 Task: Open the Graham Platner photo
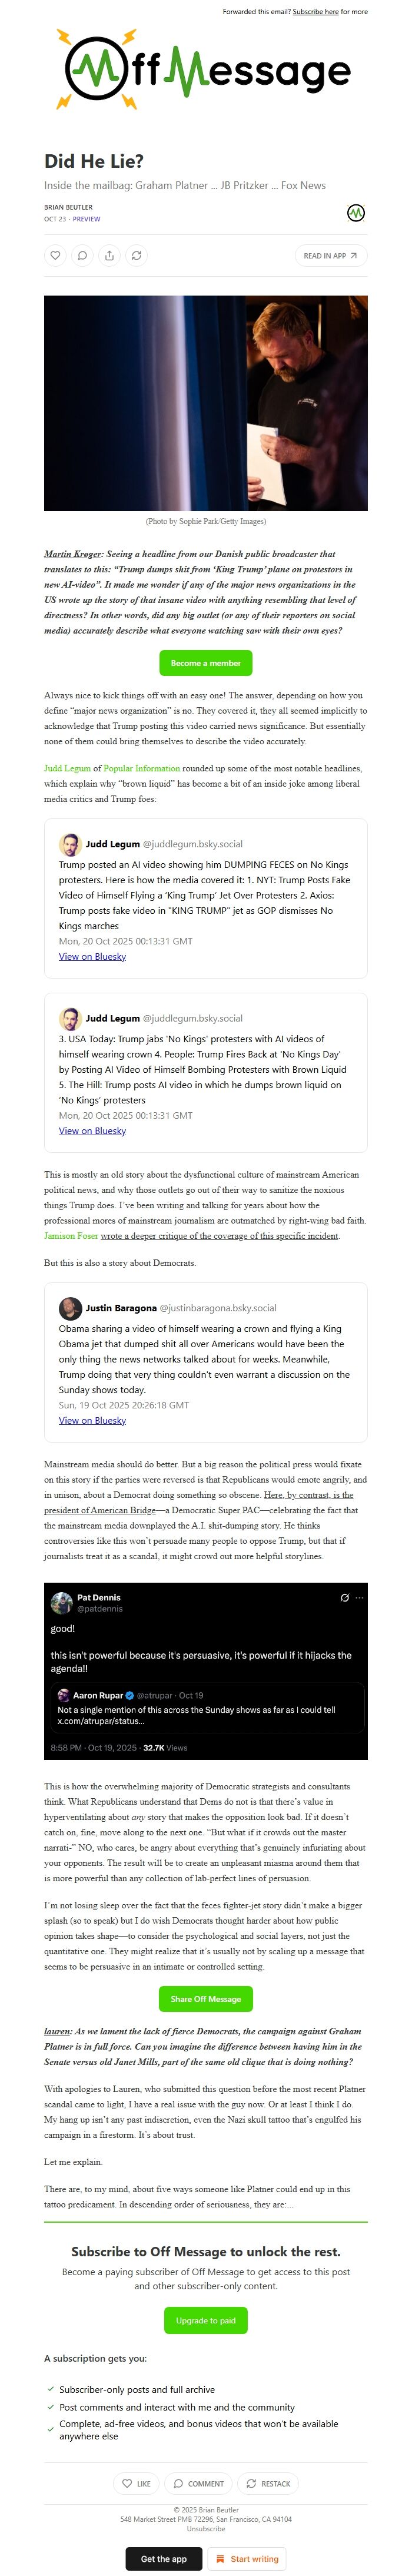tap(206, 403)
